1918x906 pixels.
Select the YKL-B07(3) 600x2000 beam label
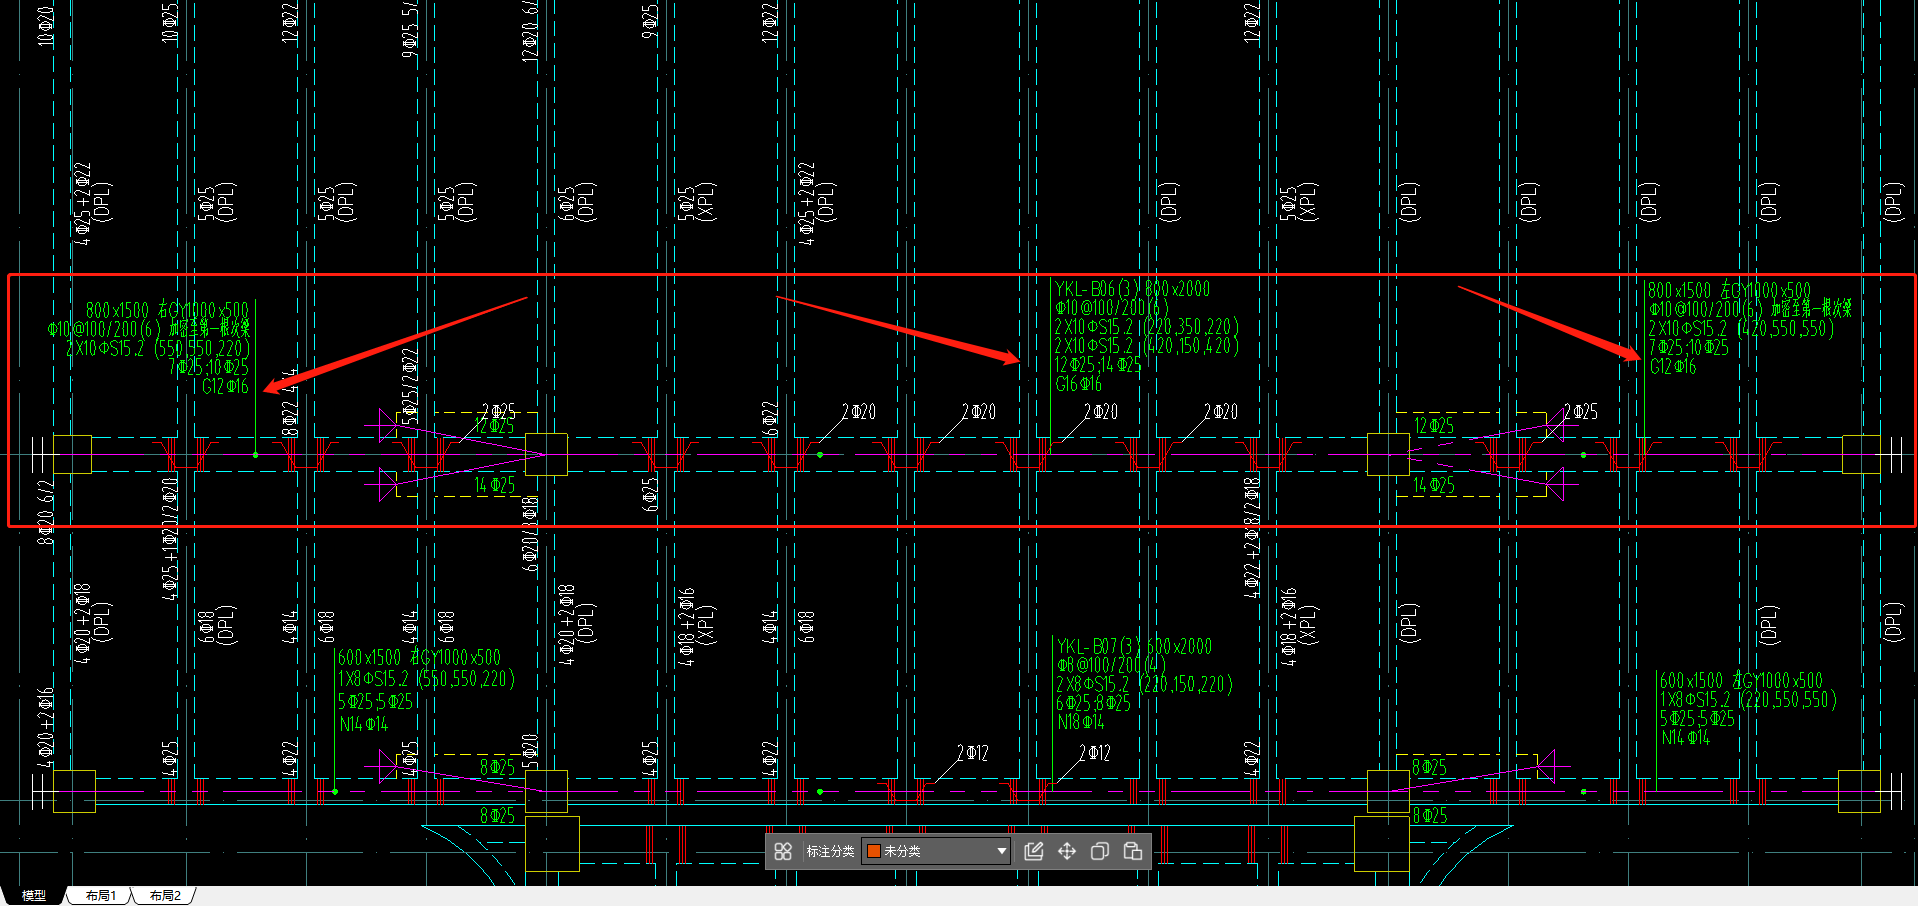tap(1135, 647)
